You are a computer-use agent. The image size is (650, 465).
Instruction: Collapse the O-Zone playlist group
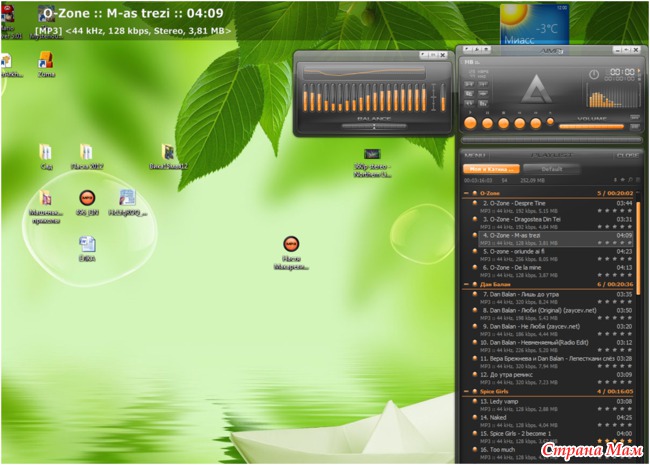tap(466, 193)
